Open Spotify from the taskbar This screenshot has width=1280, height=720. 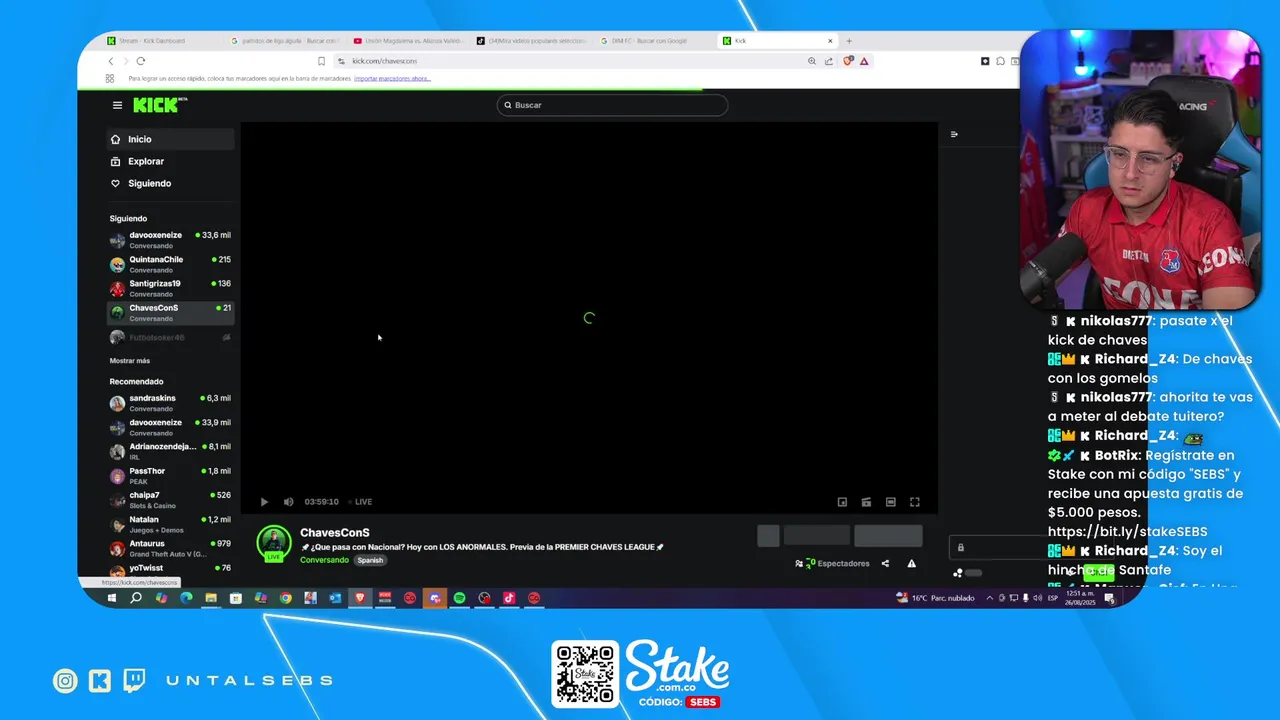tap(459, 598)
